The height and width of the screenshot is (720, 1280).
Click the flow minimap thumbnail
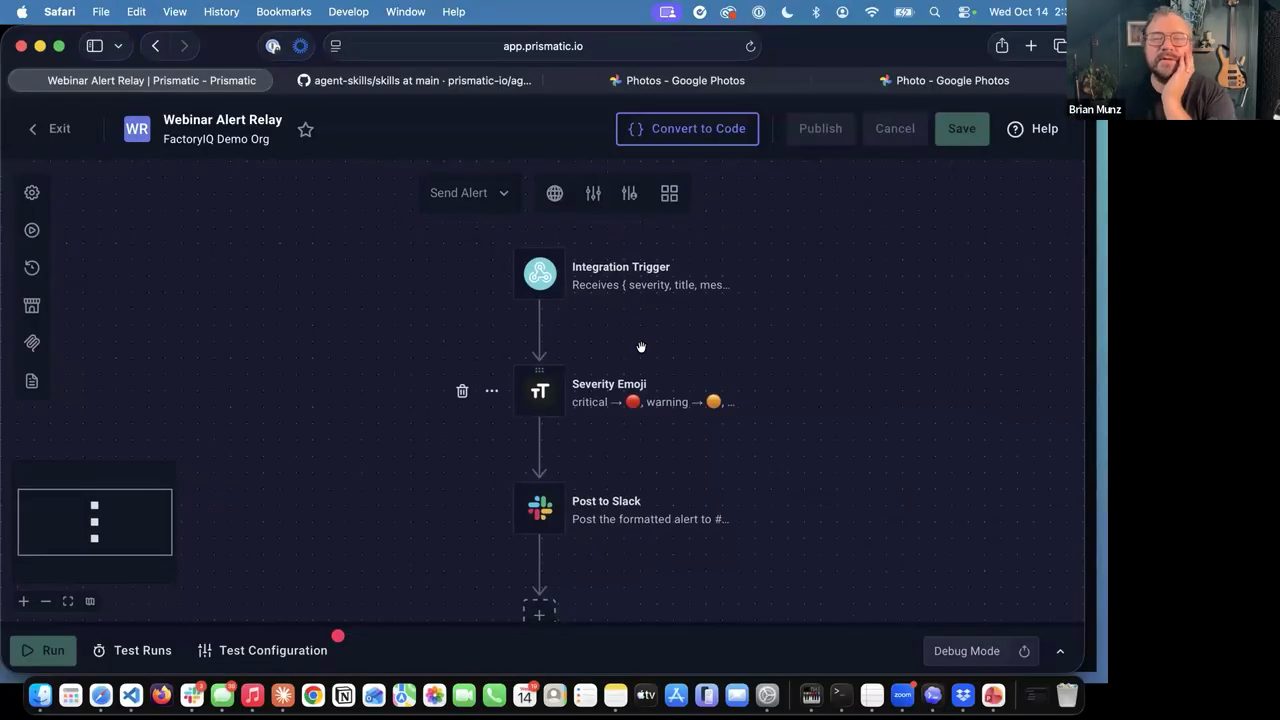tap(95, 522)
